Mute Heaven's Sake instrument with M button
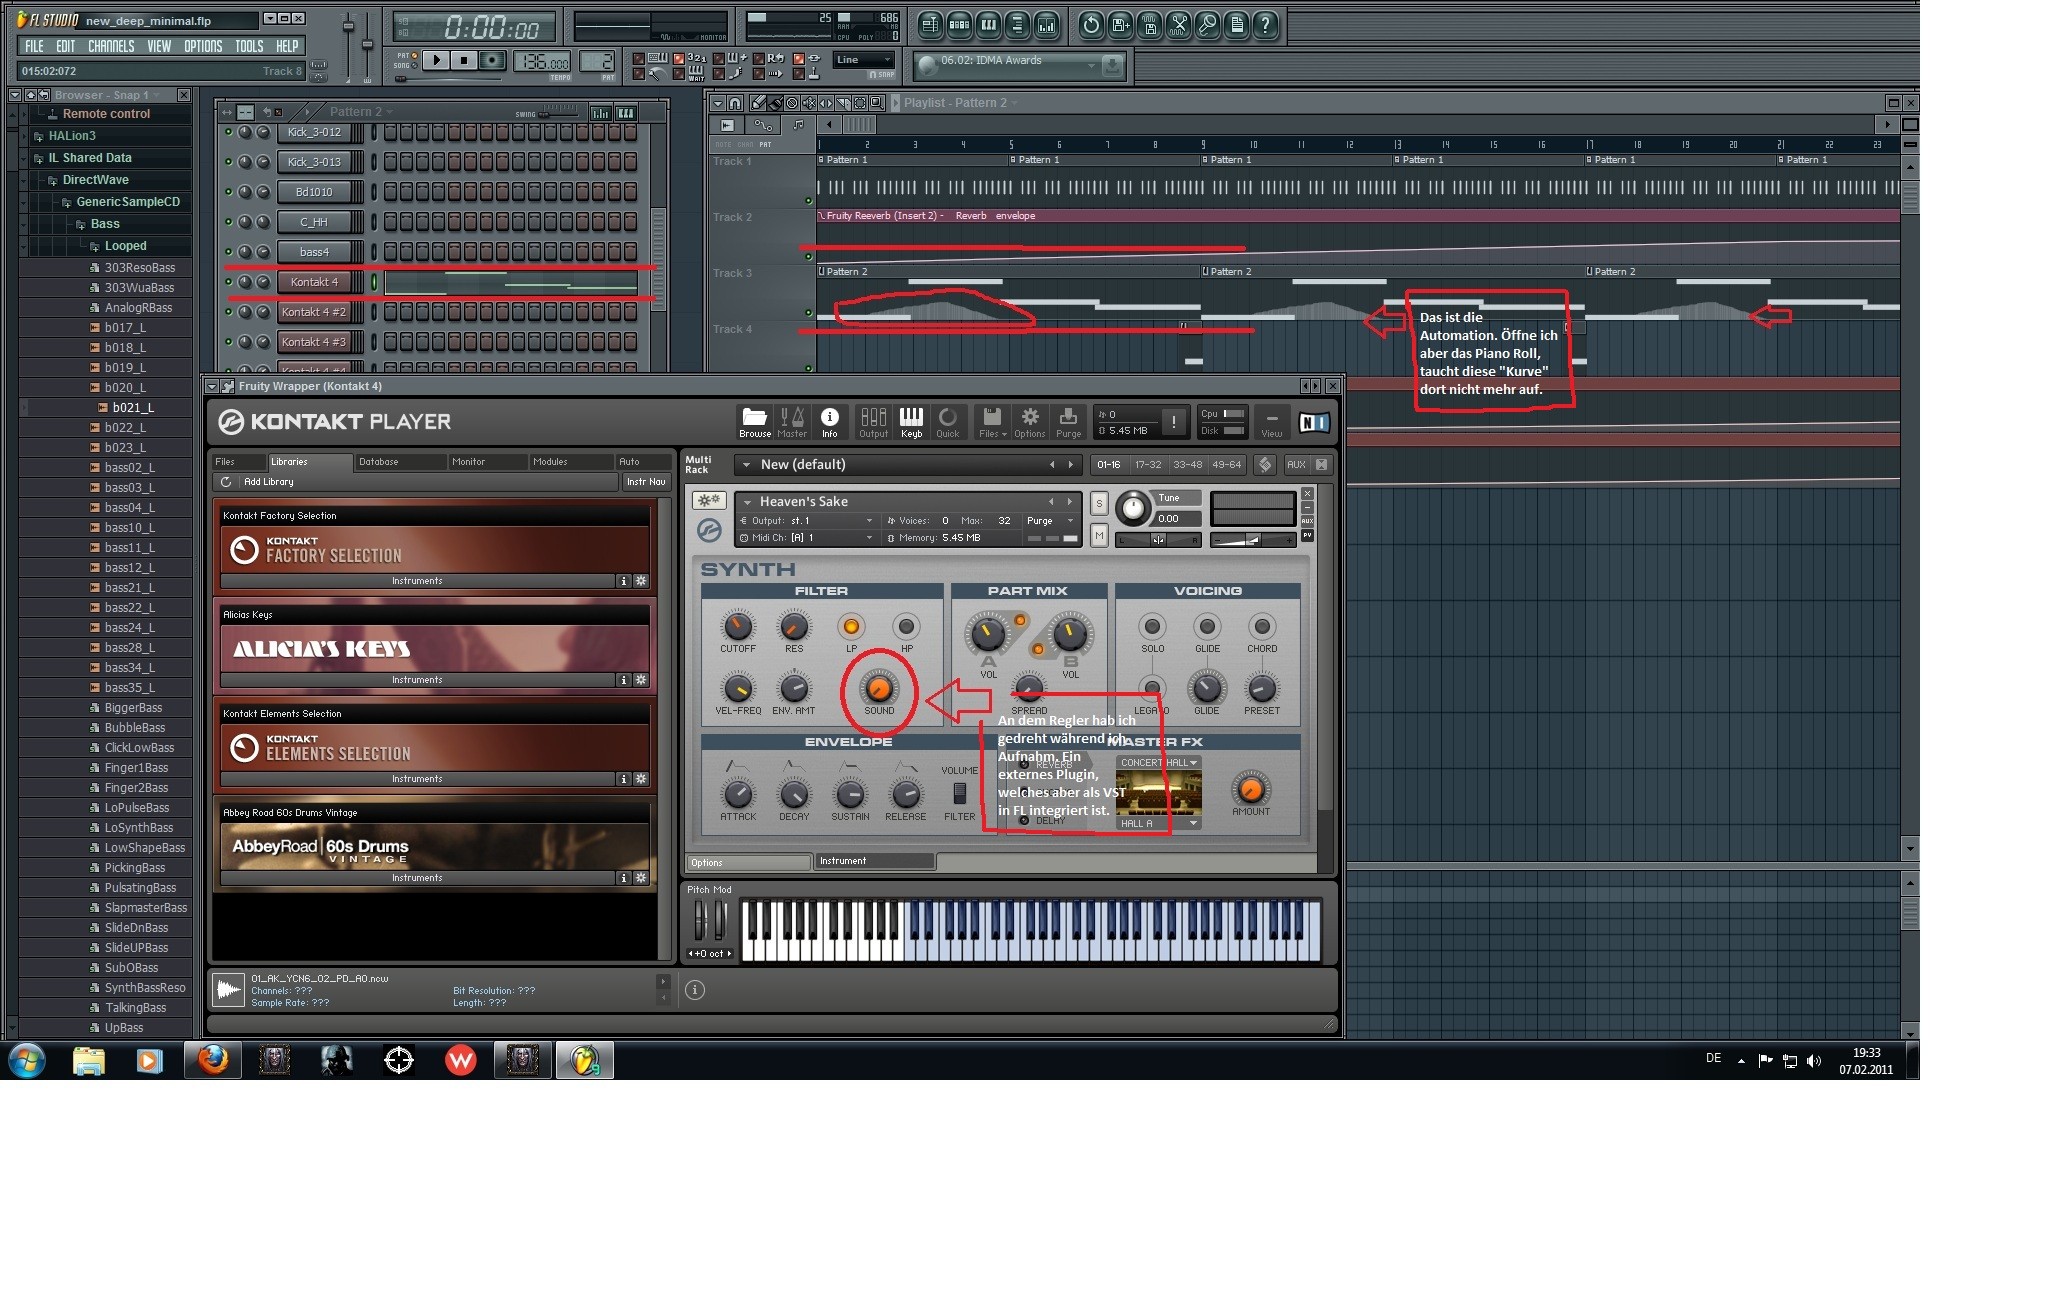 click(1099, 536)
